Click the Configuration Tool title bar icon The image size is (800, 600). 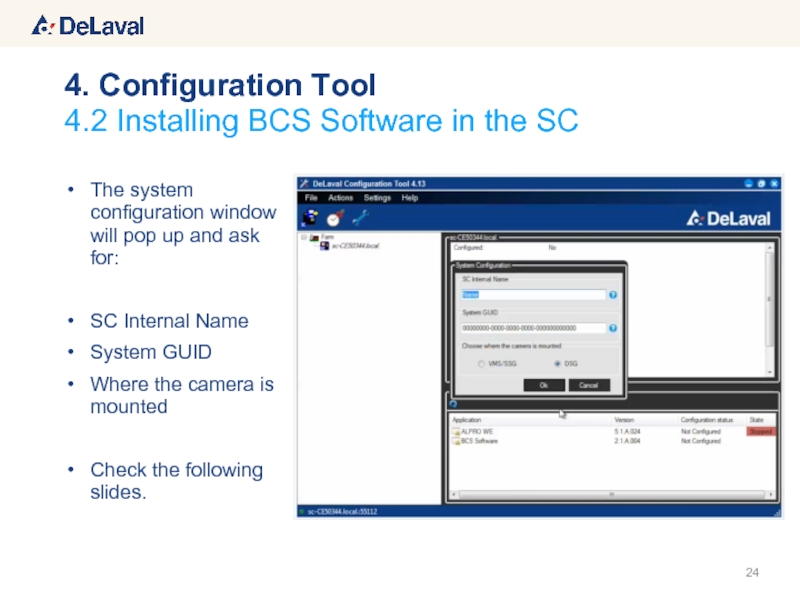304,183
